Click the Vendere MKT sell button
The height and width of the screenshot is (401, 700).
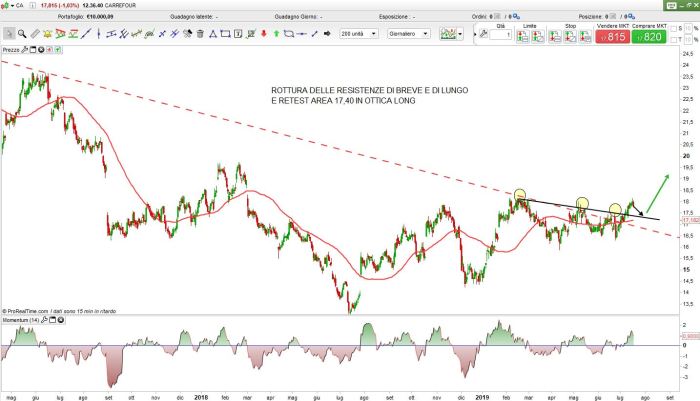pyautogui.click(x=614, y=36)
